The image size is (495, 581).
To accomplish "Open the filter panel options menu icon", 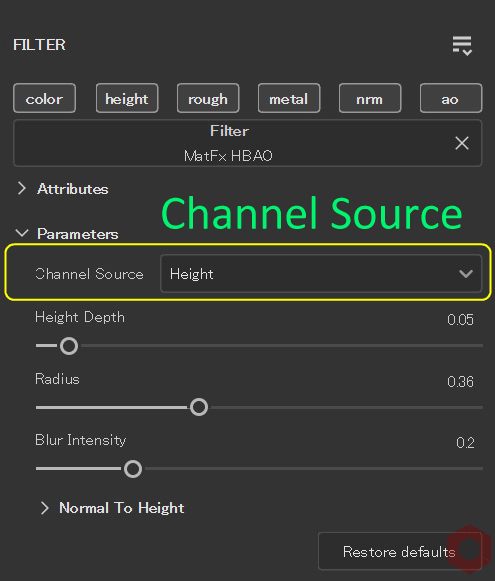I will click(x=462, y=46).
